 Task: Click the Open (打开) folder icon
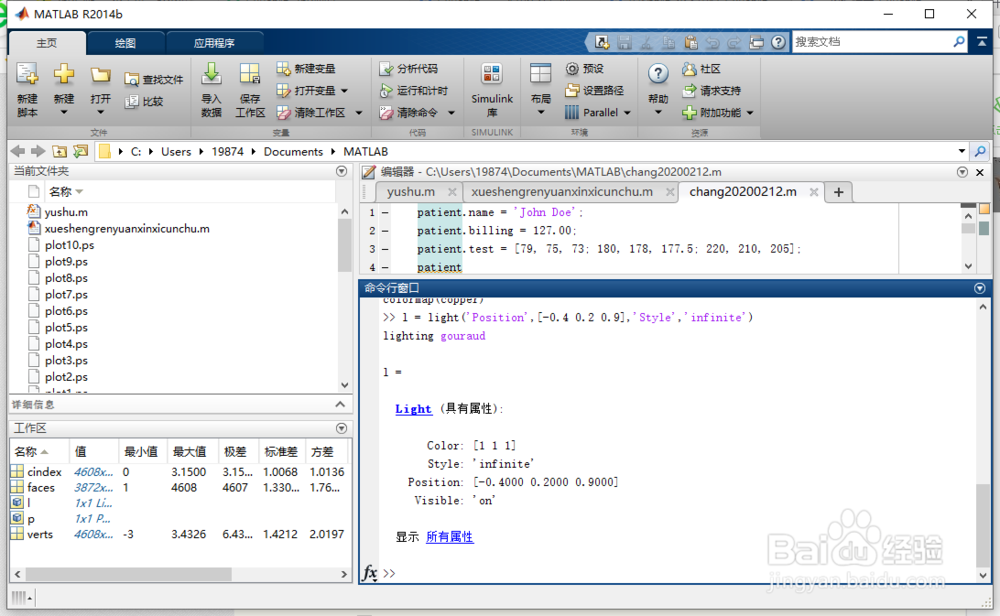[x=100, y=76]
